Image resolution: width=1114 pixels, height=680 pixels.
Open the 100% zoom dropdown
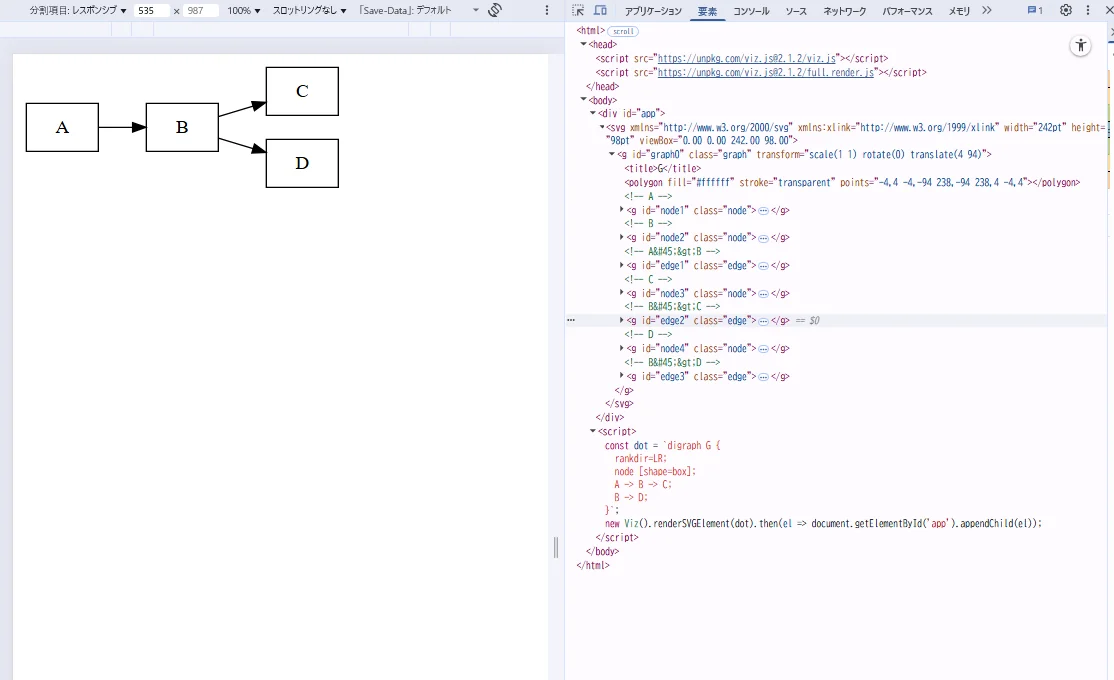[243, 10]
